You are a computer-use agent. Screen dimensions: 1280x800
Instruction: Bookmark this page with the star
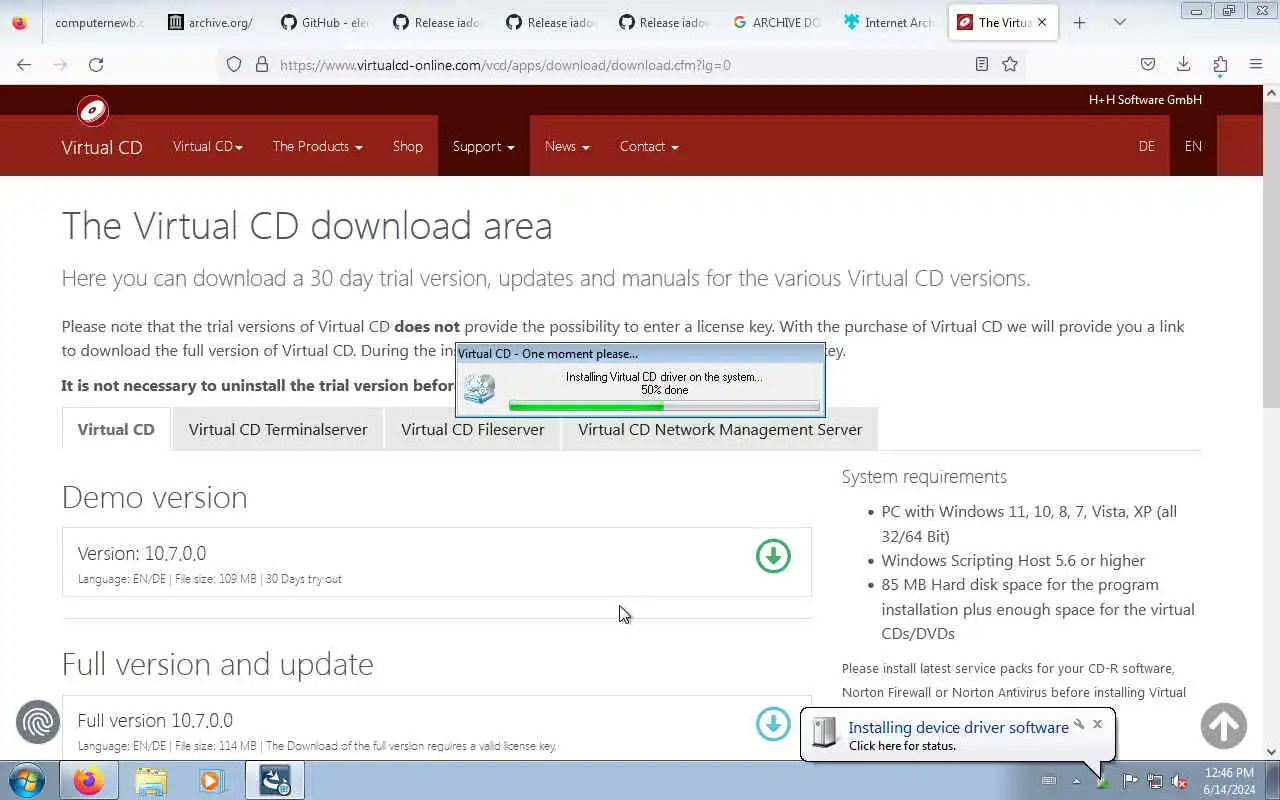point(1010,64)
